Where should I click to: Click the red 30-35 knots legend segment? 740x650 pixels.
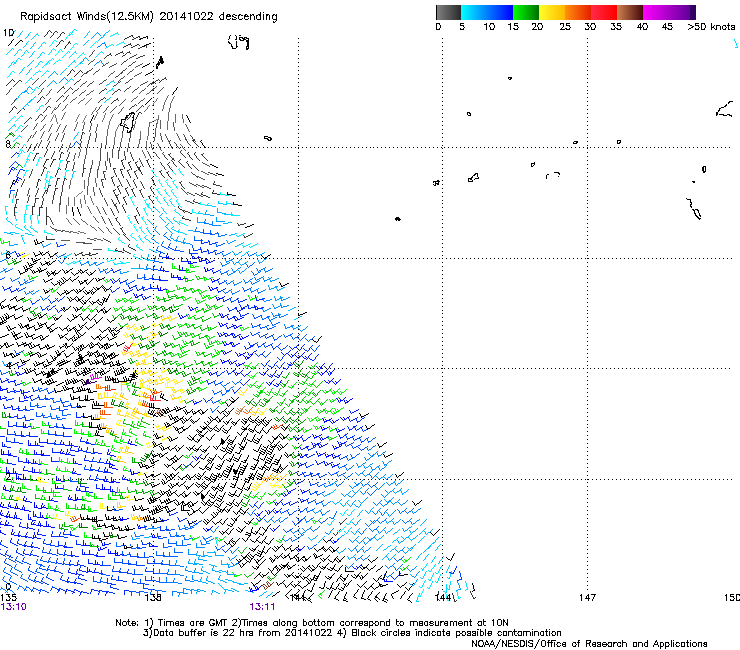point(604,12)
